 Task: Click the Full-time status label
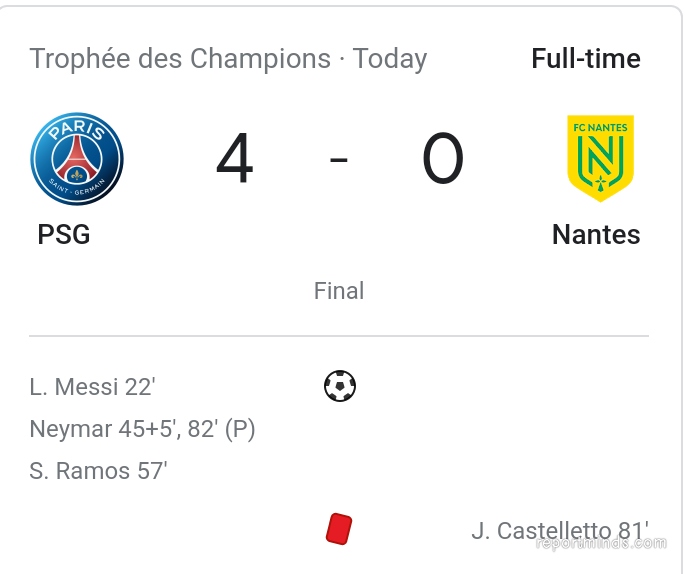click(586, 59)
